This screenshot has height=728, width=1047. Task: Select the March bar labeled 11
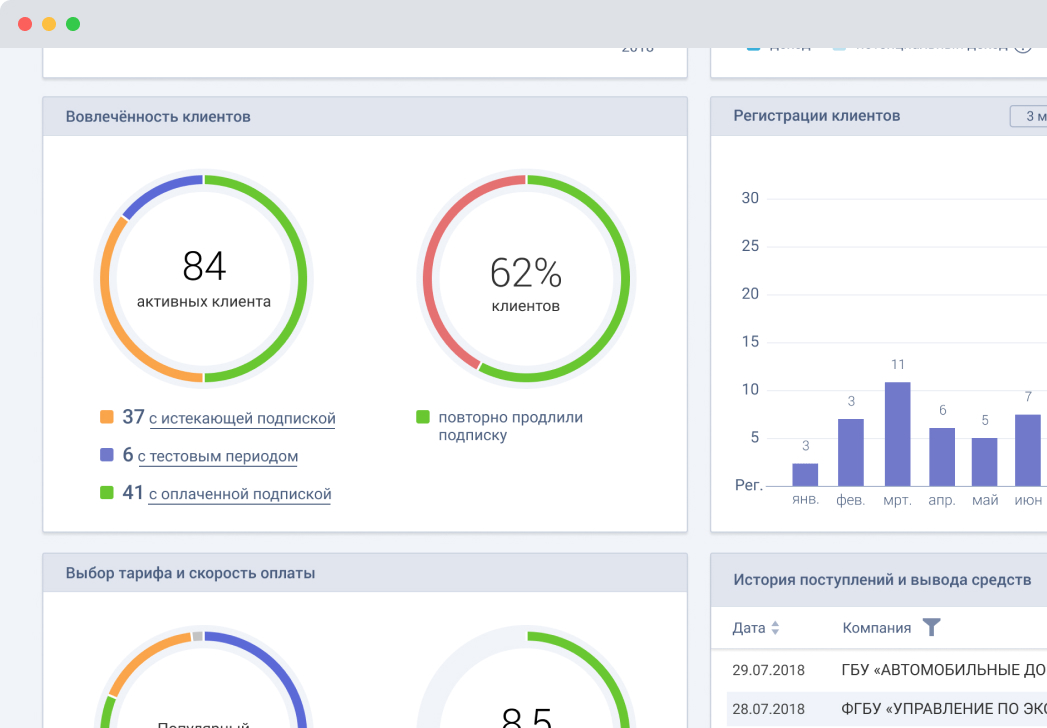point(897,434)
